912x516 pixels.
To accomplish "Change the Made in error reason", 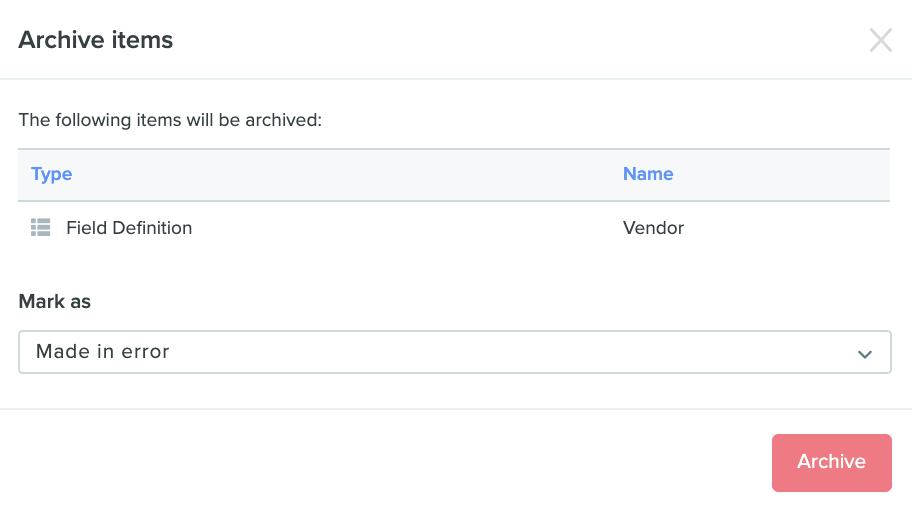I will pos(455,352).
